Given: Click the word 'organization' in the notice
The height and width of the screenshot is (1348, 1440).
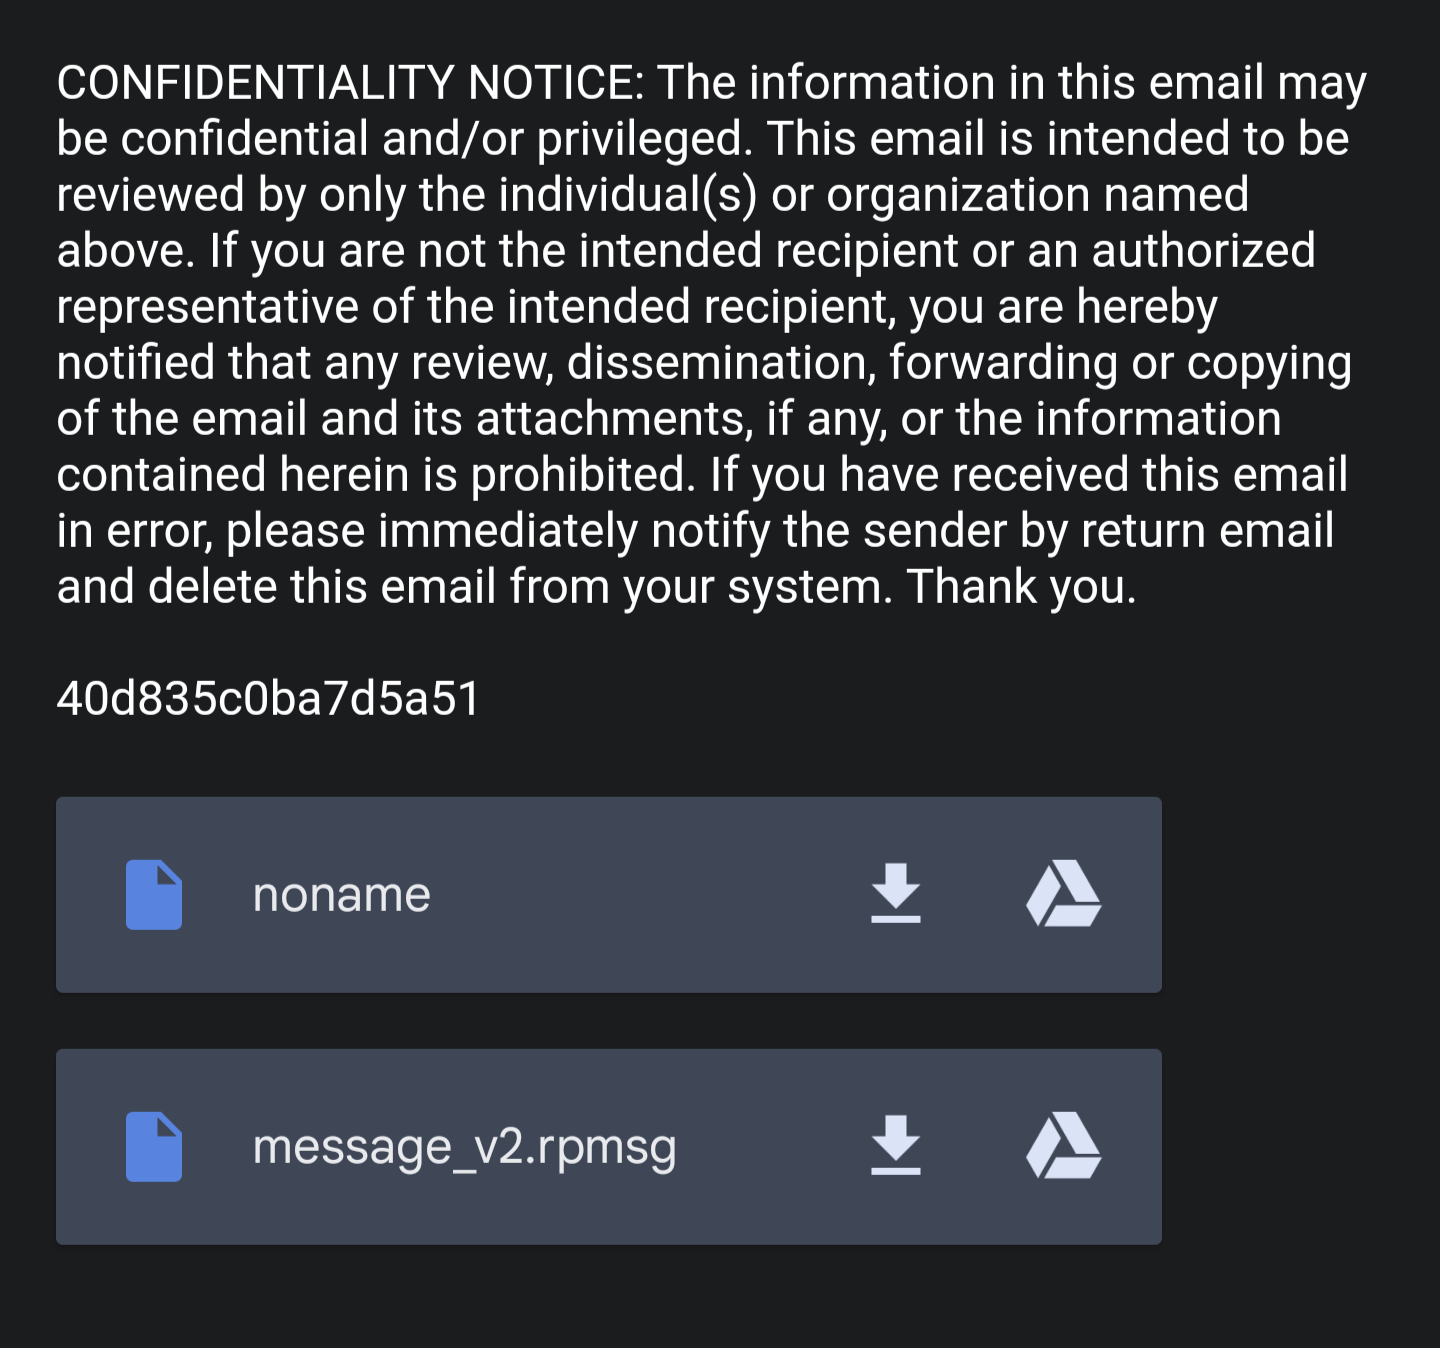Looking at the screenshot, I should [x=958, y=195].
